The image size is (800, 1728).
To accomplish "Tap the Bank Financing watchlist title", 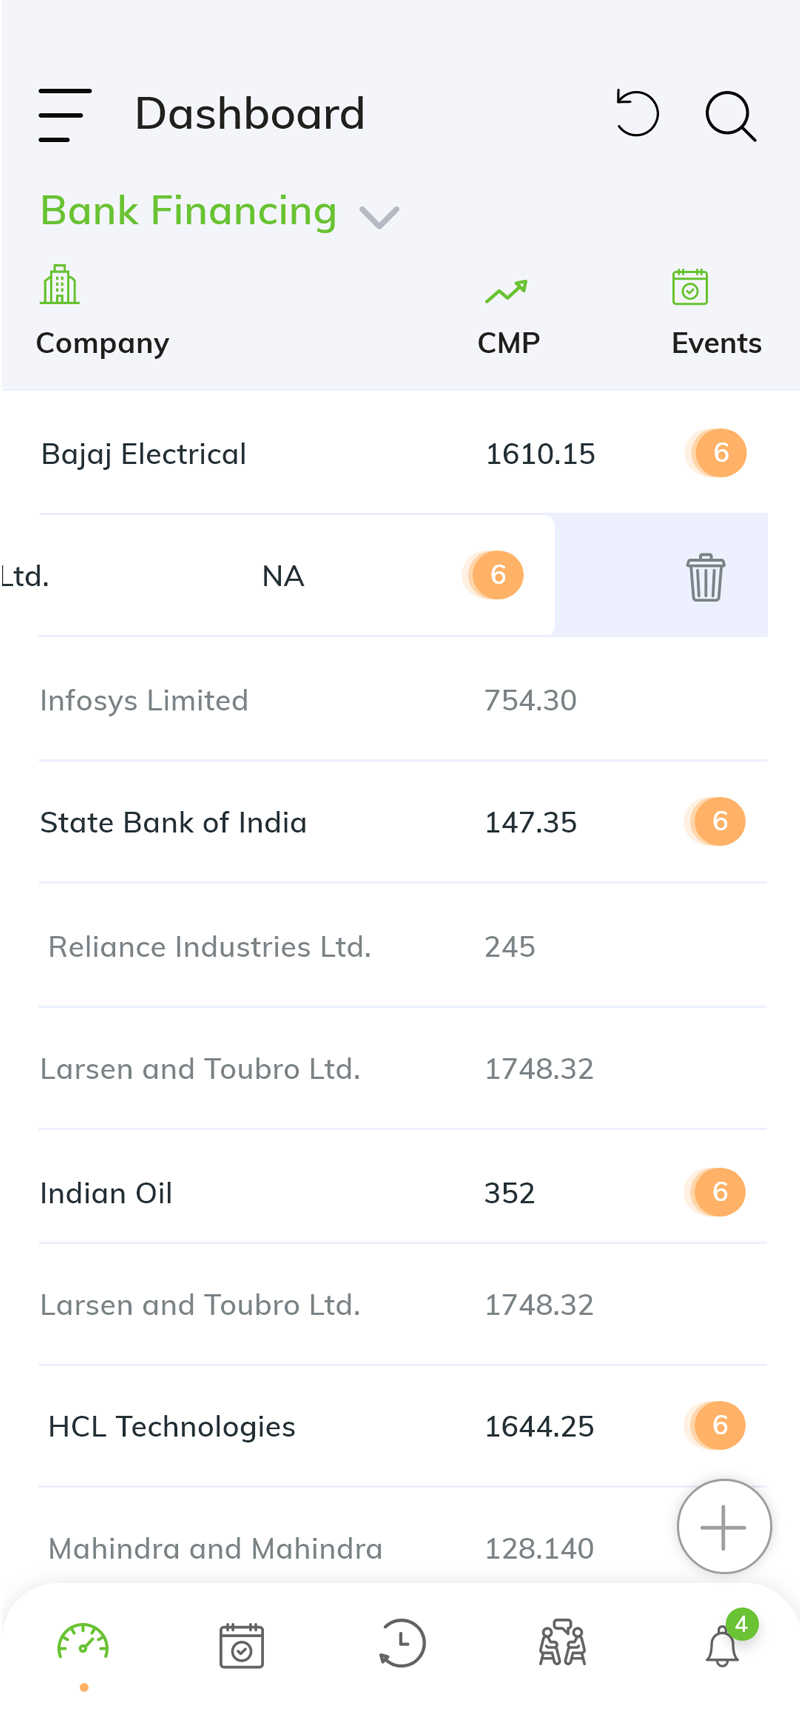I will [189, 211].
